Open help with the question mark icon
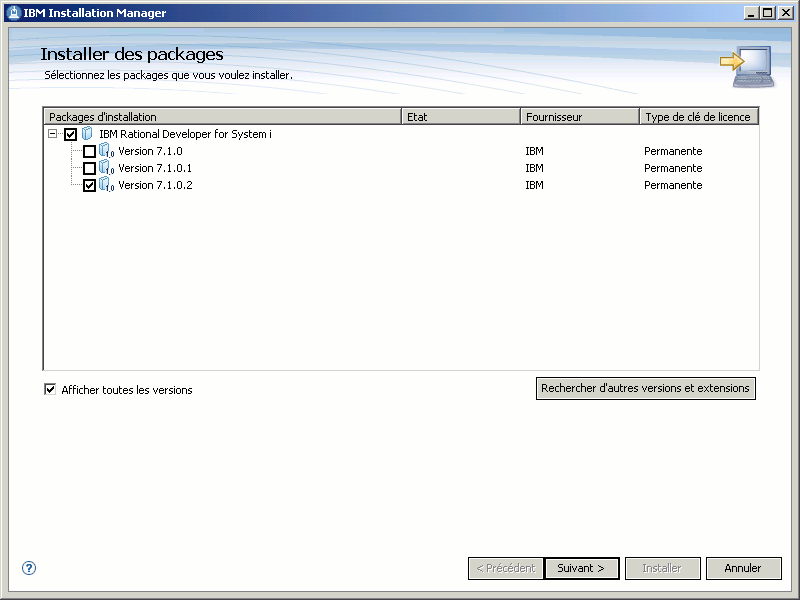Image resolution: width=800 pixels, height=600 pixels. click(29, 568)
